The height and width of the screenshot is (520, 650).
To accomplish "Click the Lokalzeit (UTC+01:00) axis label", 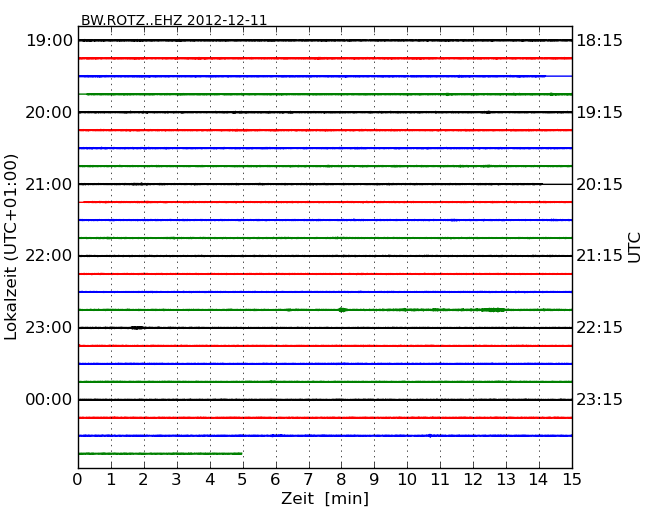I will point(11,247).
